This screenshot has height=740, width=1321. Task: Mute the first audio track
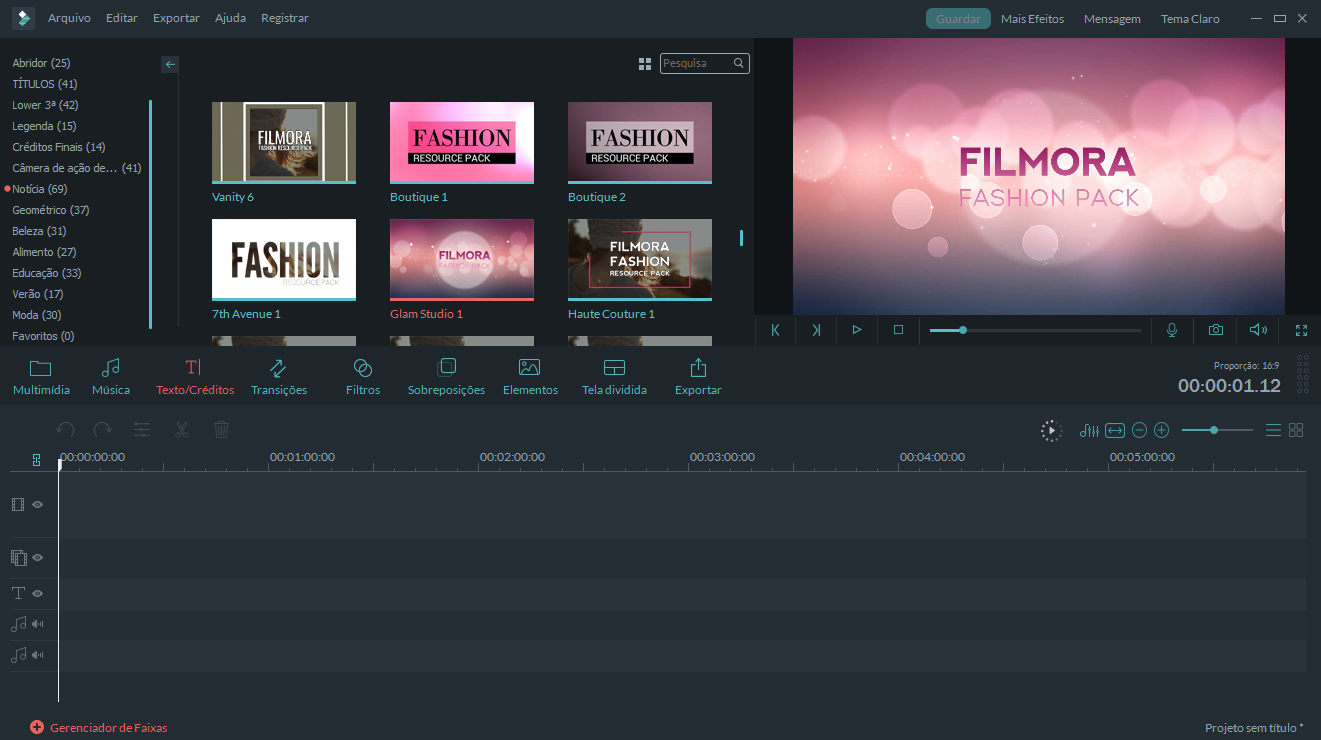click(38, 624)
